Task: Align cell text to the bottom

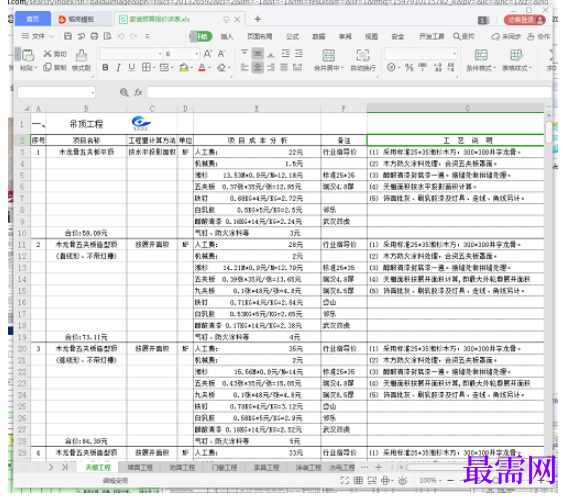Action: 271,54
